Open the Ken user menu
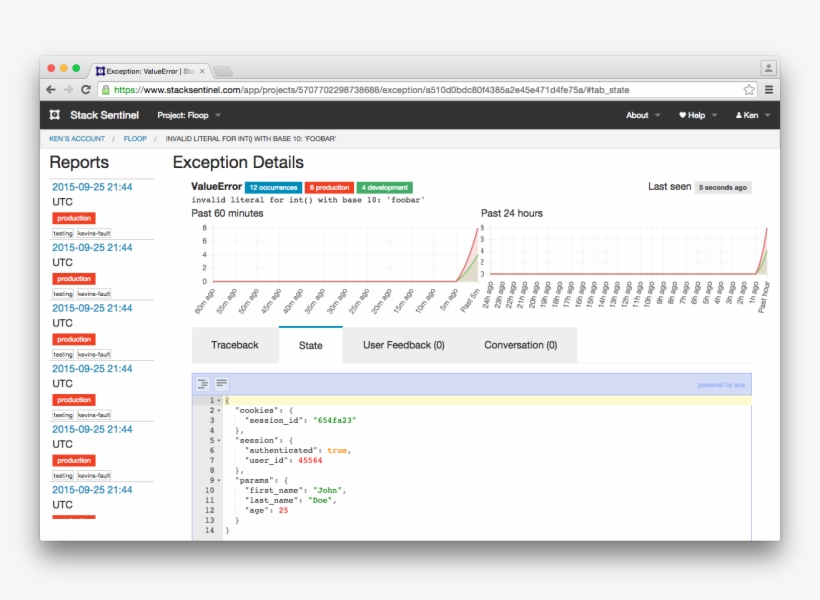 pyautogui.click(x=753, y=115)
